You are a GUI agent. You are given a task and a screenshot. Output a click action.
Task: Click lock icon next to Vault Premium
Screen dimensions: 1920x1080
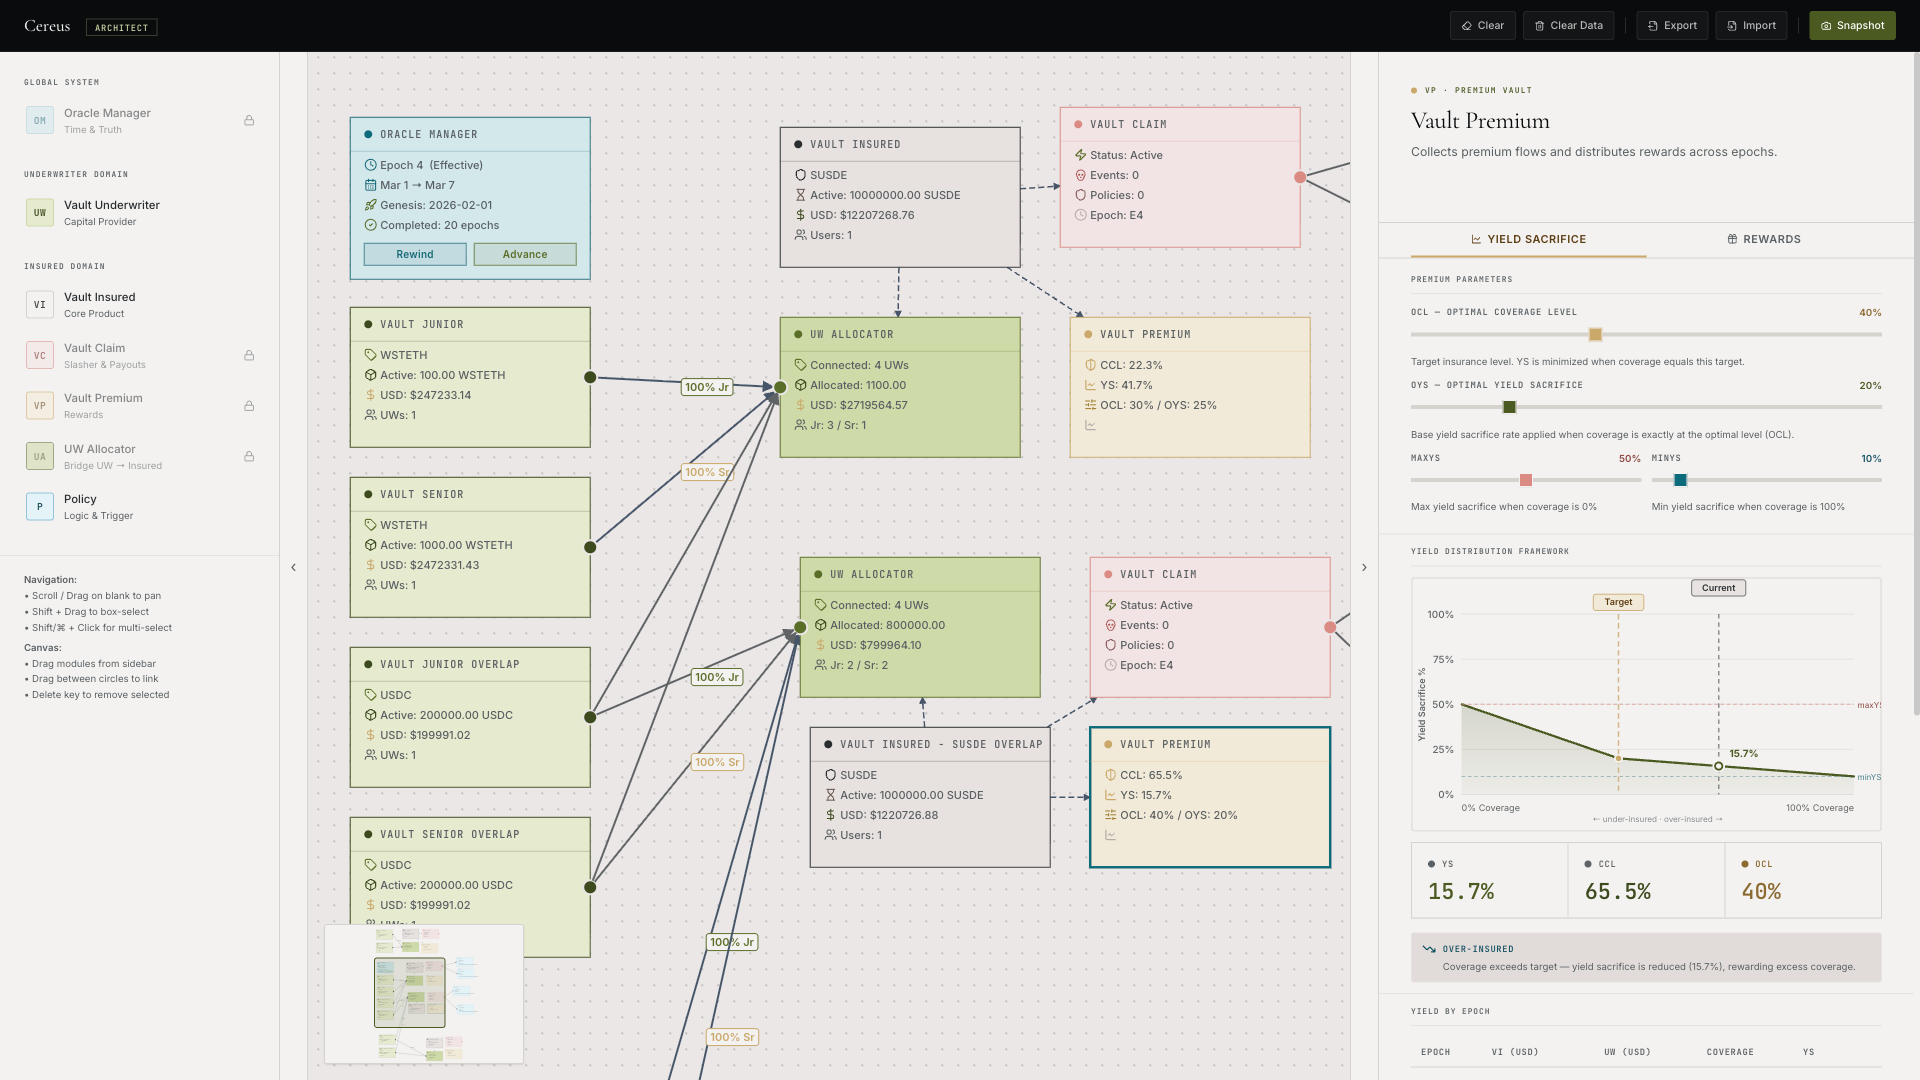click(249, 406)
